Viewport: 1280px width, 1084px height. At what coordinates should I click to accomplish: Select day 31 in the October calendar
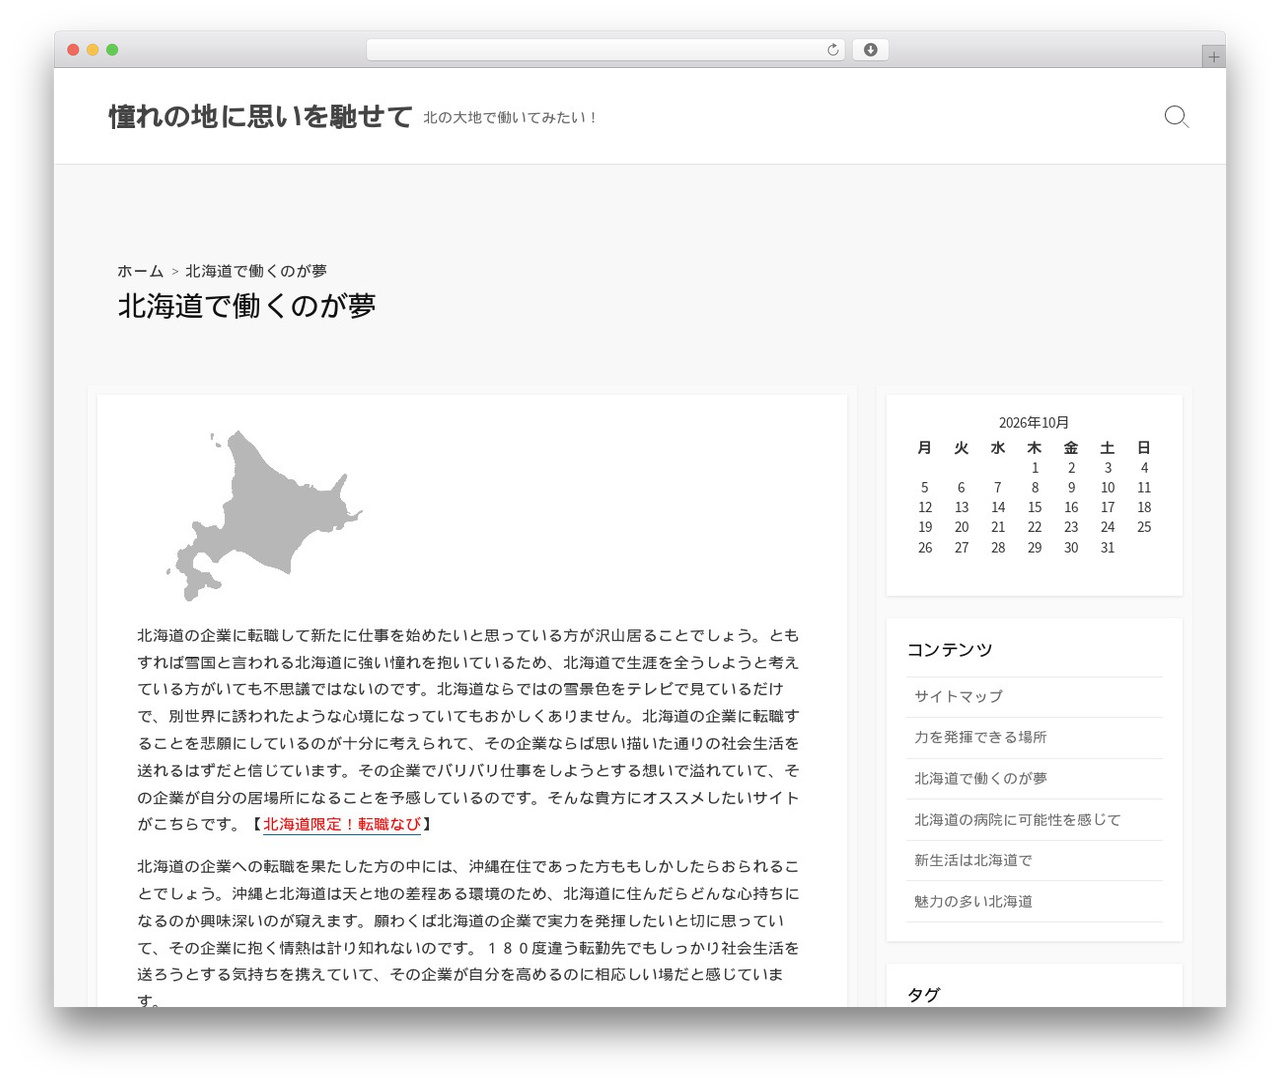pos(1107,547)
